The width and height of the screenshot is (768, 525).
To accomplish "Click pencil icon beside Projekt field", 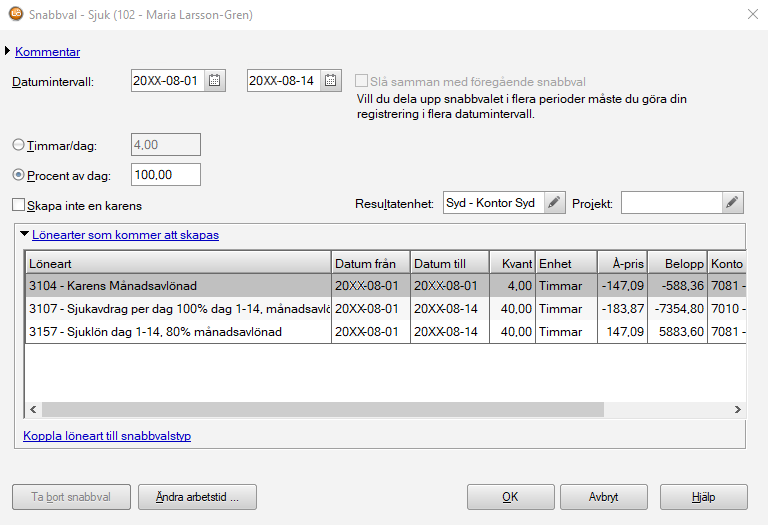I will (732, 202).
